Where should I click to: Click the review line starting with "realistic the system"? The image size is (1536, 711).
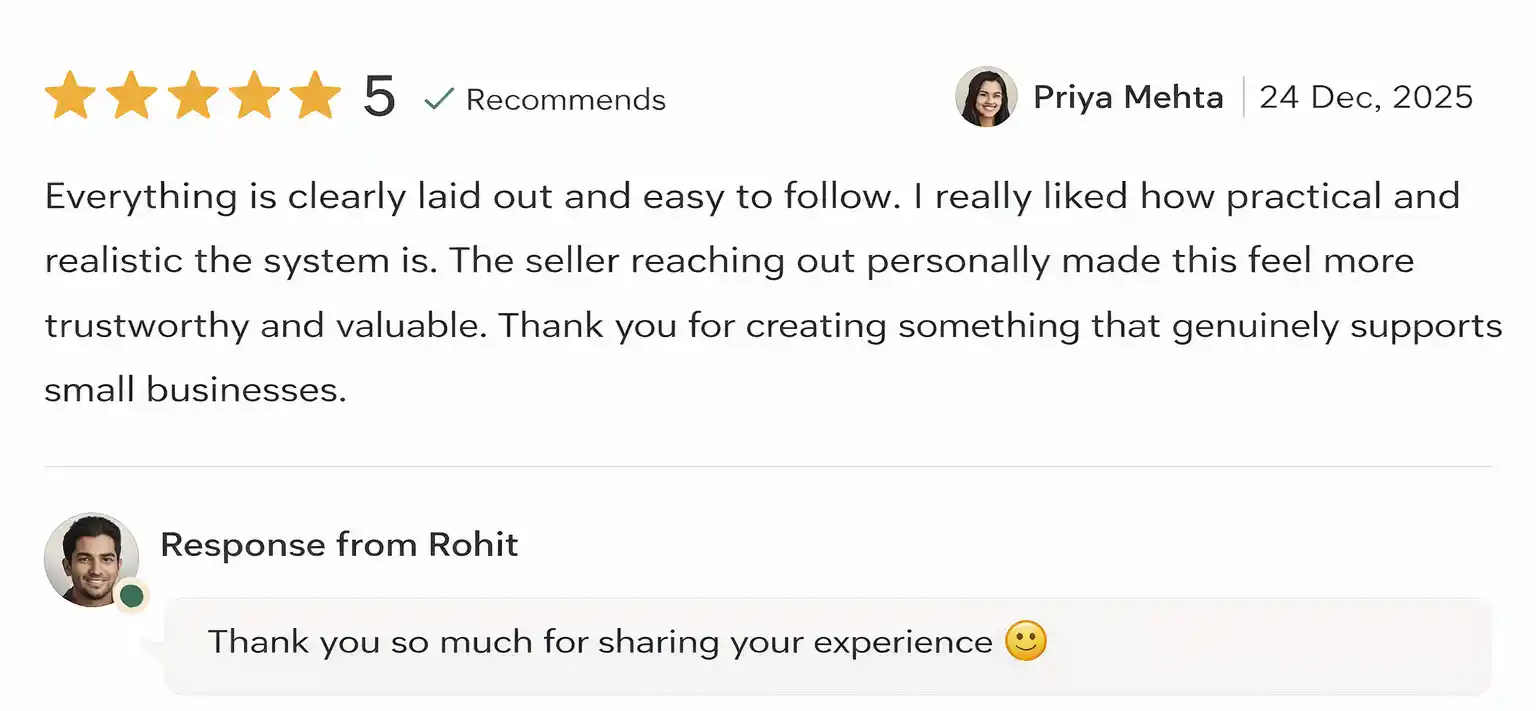click(729, 261)
